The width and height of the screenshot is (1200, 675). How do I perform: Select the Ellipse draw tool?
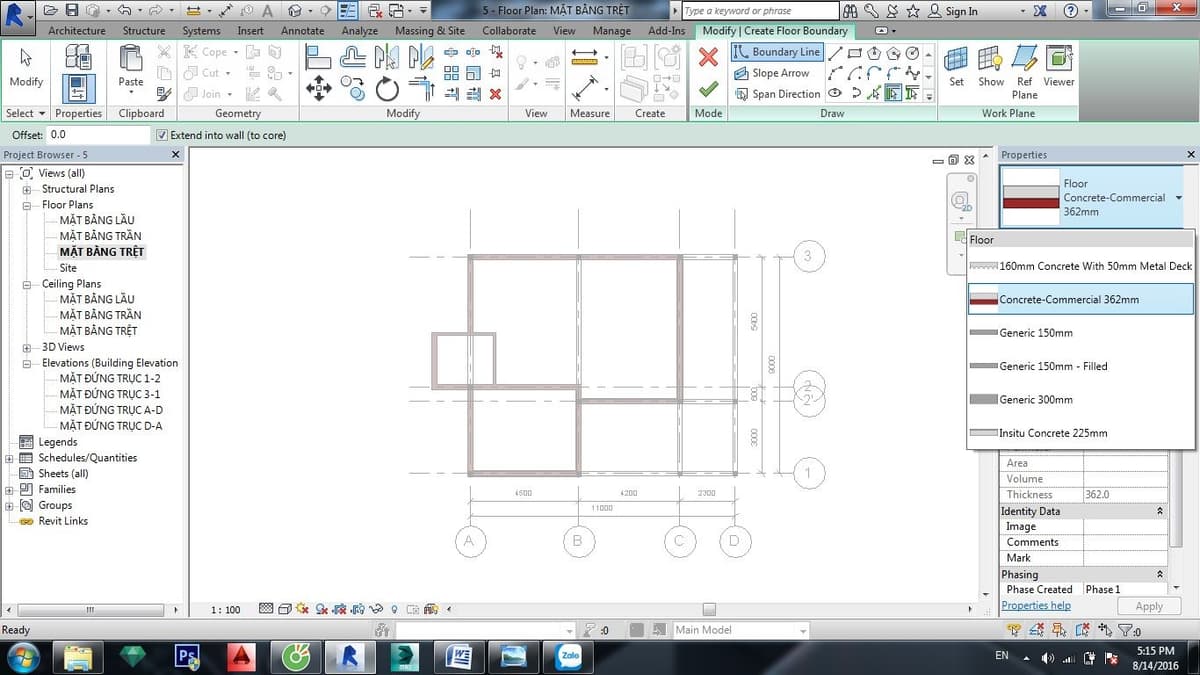tap(834, 94)
